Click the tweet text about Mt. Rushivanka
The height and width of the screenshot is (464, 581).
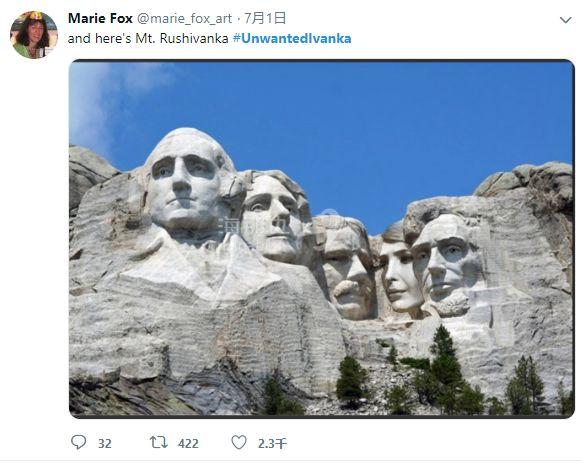point(148,39)
